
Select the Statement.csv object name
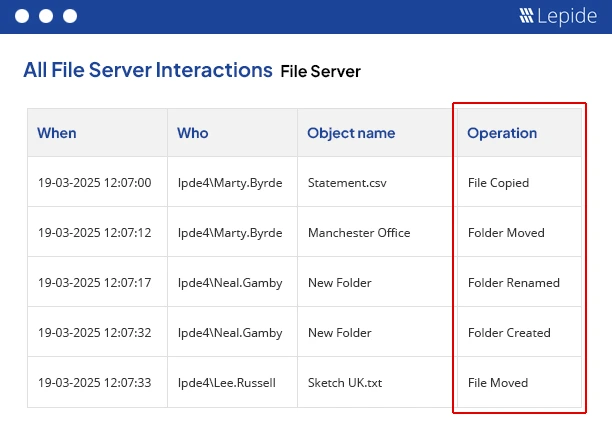(347, 183)
